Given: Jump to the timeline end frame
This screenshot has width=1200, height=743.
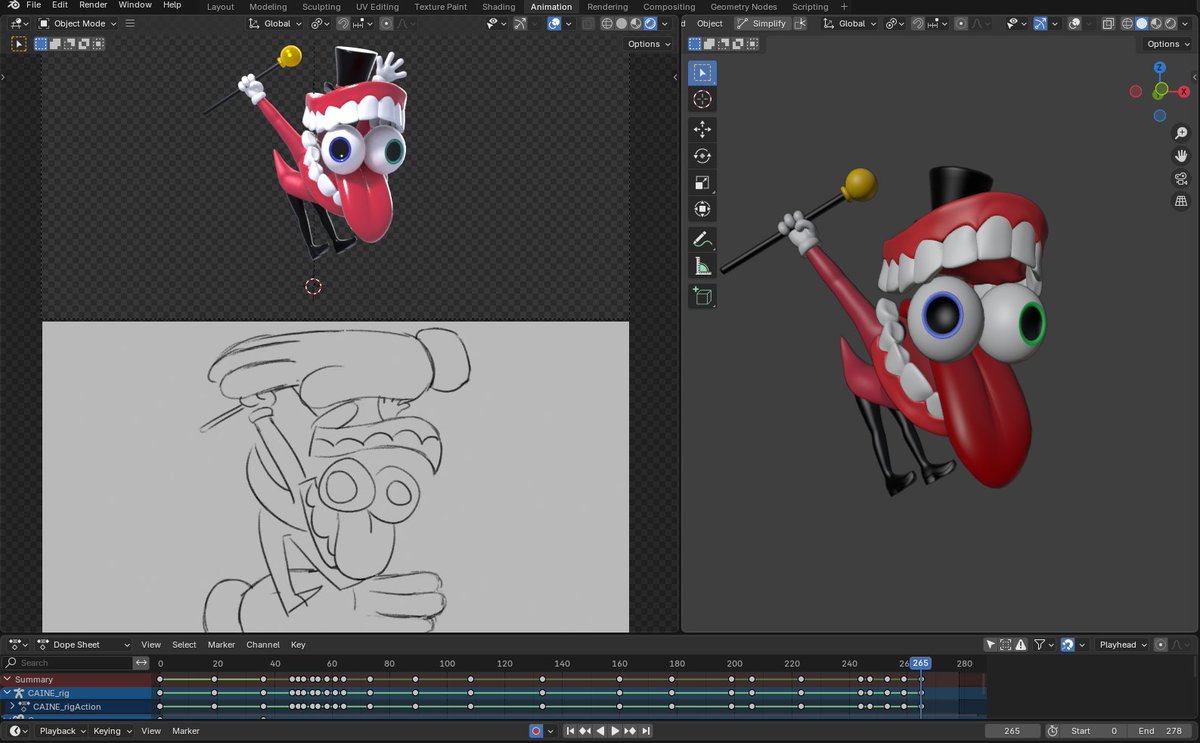Looking at the screenshot, I should coord(646,731).
